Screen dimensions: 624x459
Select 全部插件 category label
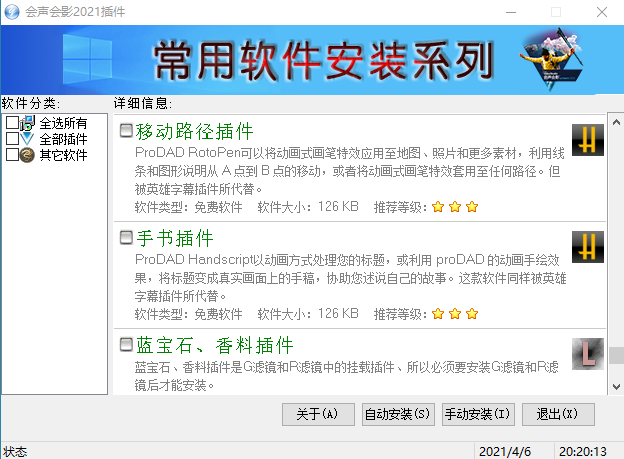click(63, 139)
